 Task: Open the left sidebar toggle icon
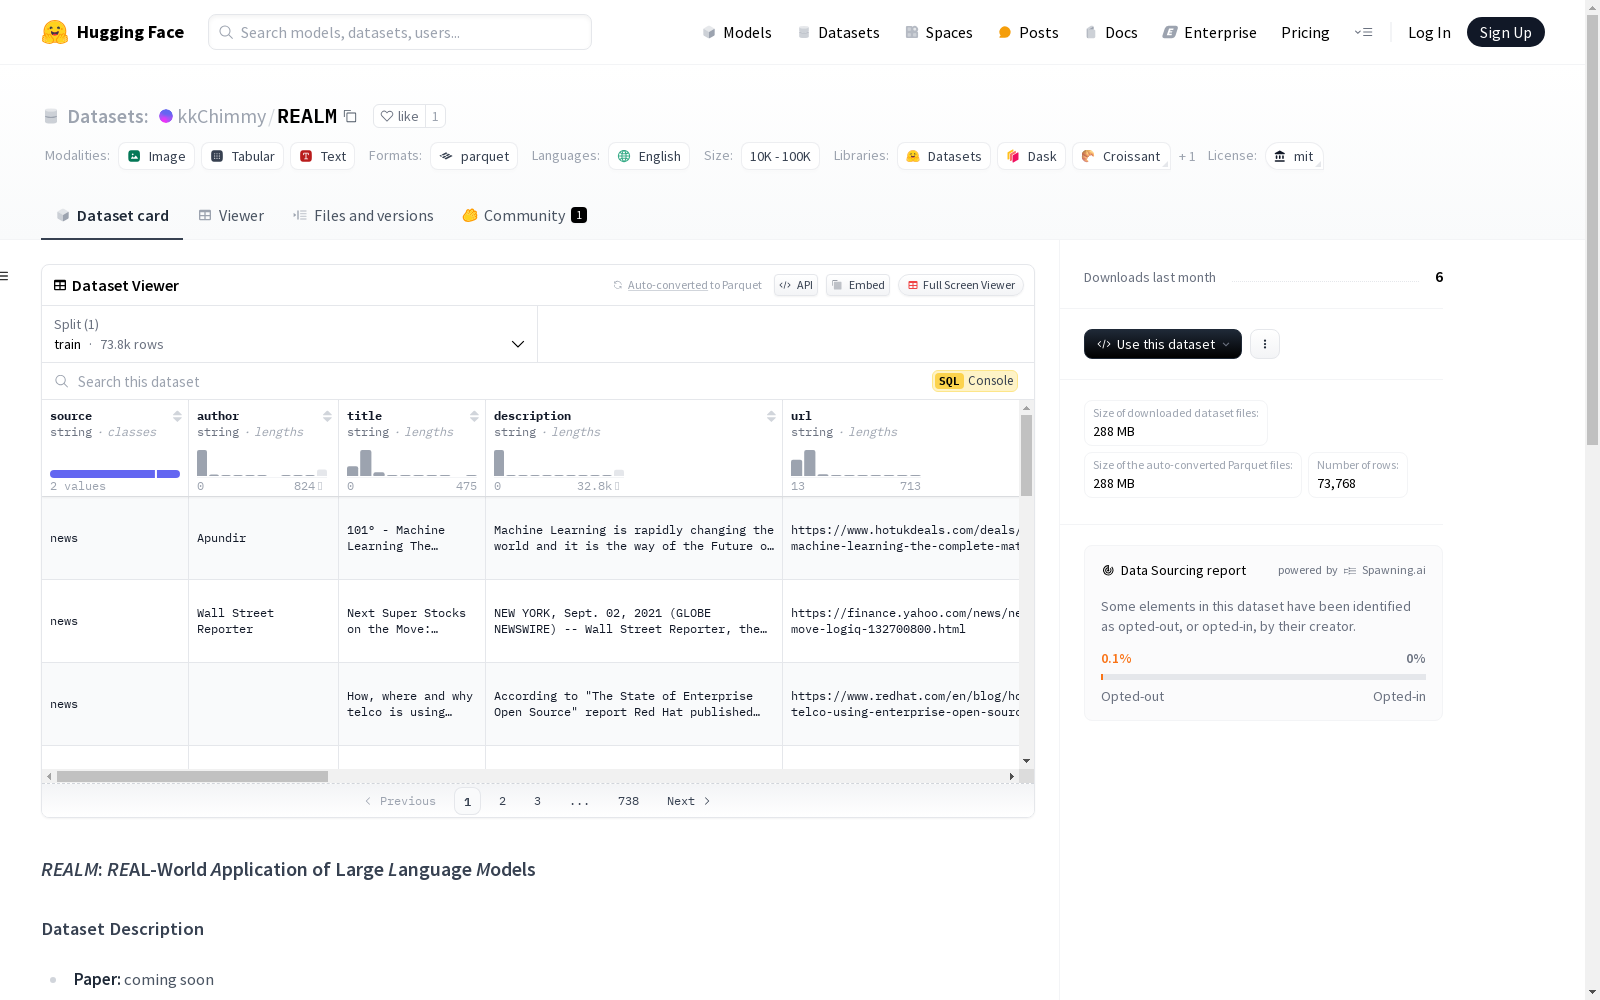(5, 276)
